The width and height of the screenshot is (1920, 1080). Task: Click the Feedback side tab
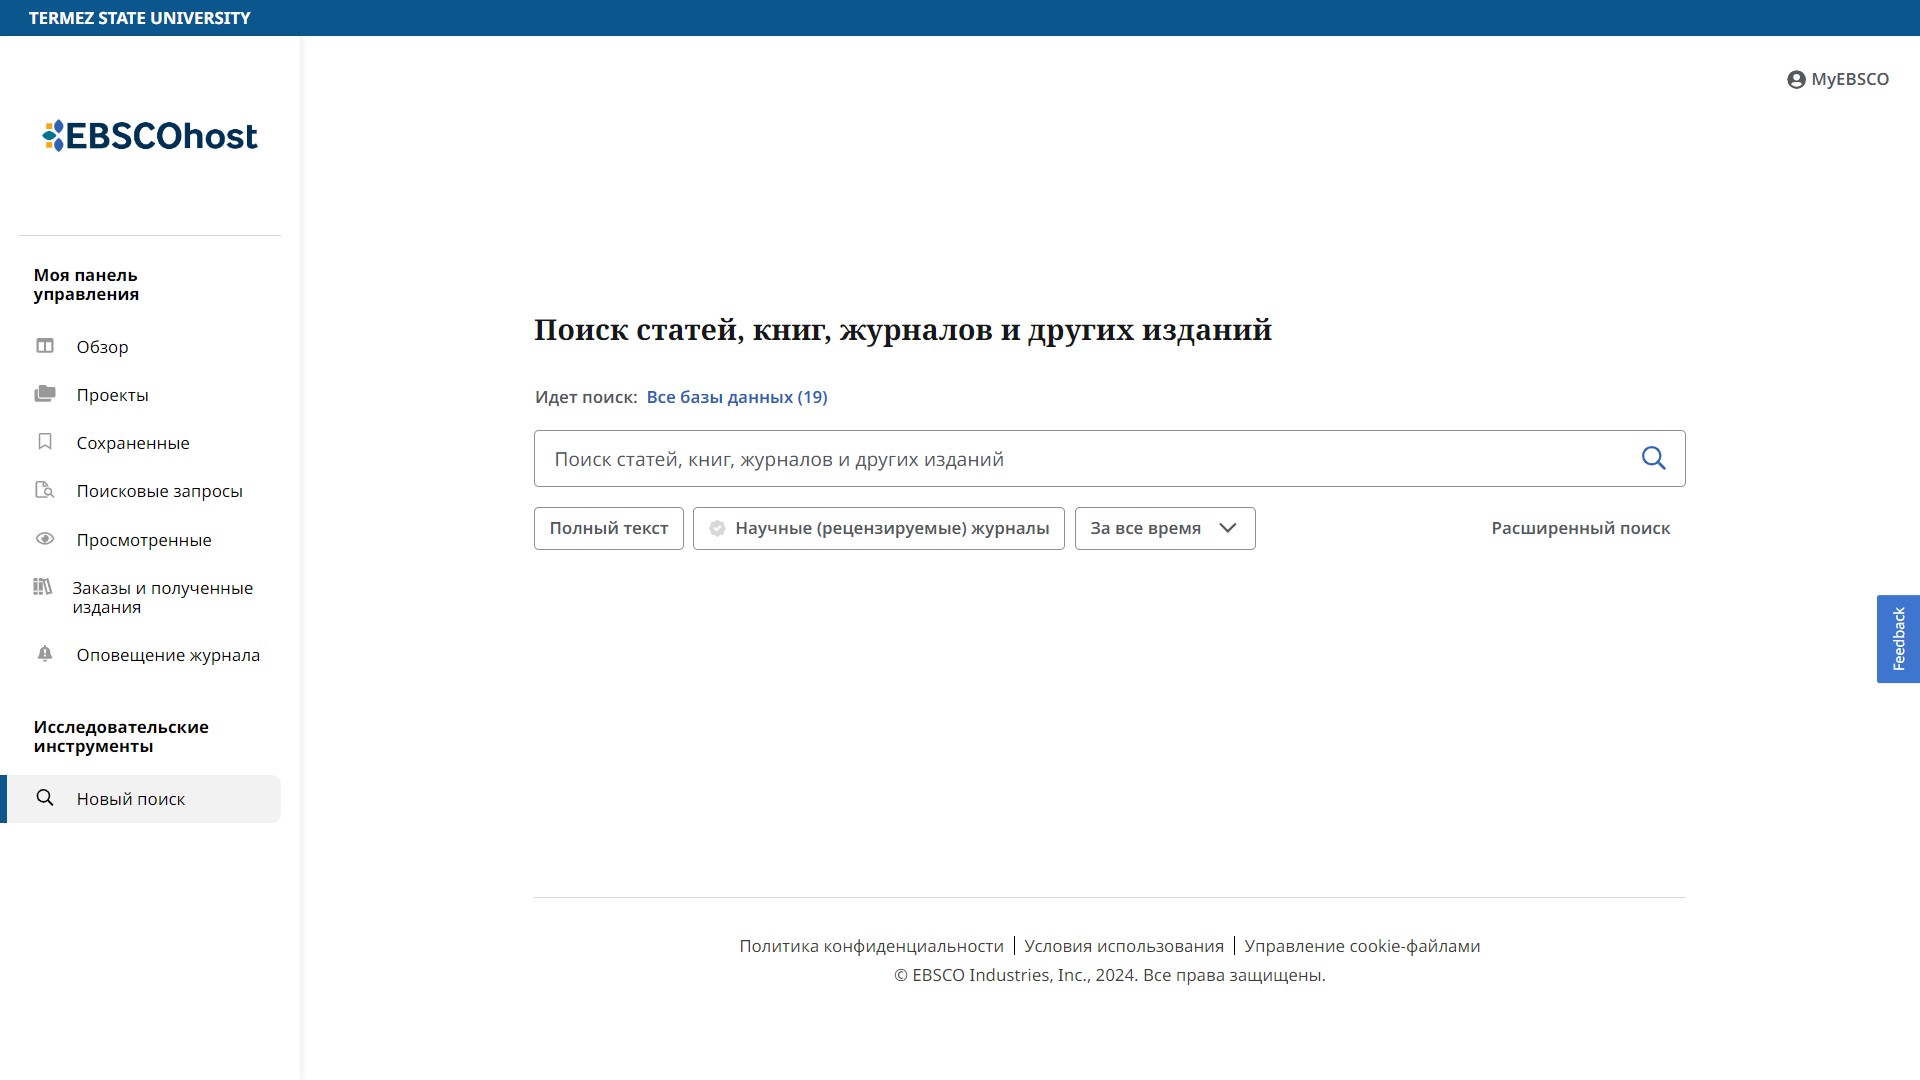coord(1898,639)
